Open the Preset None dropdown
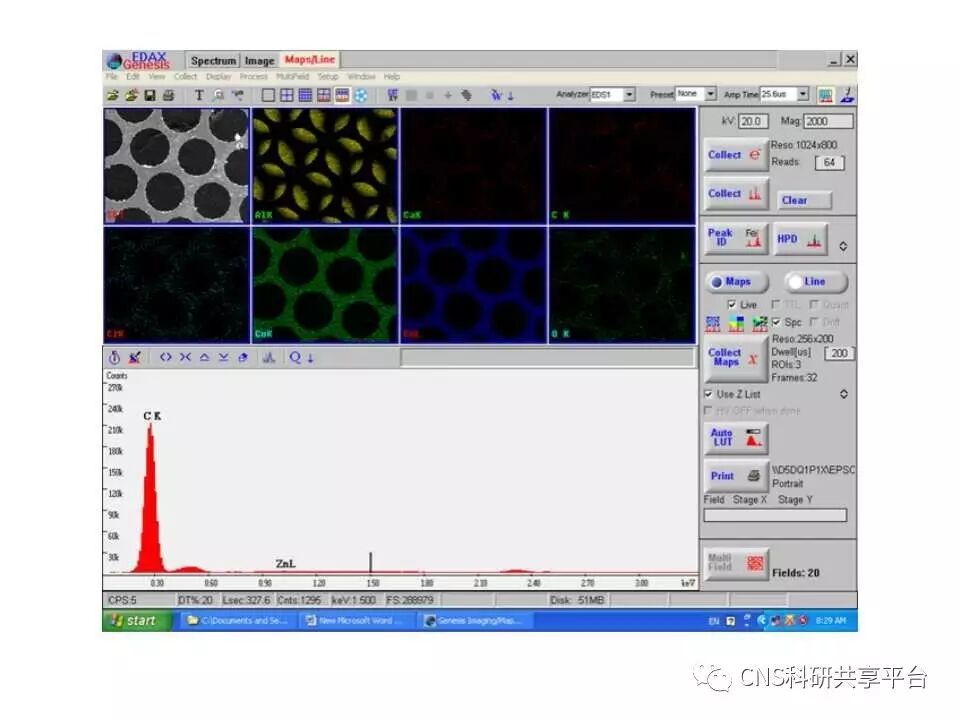The image size is (960, 720). 710,94
